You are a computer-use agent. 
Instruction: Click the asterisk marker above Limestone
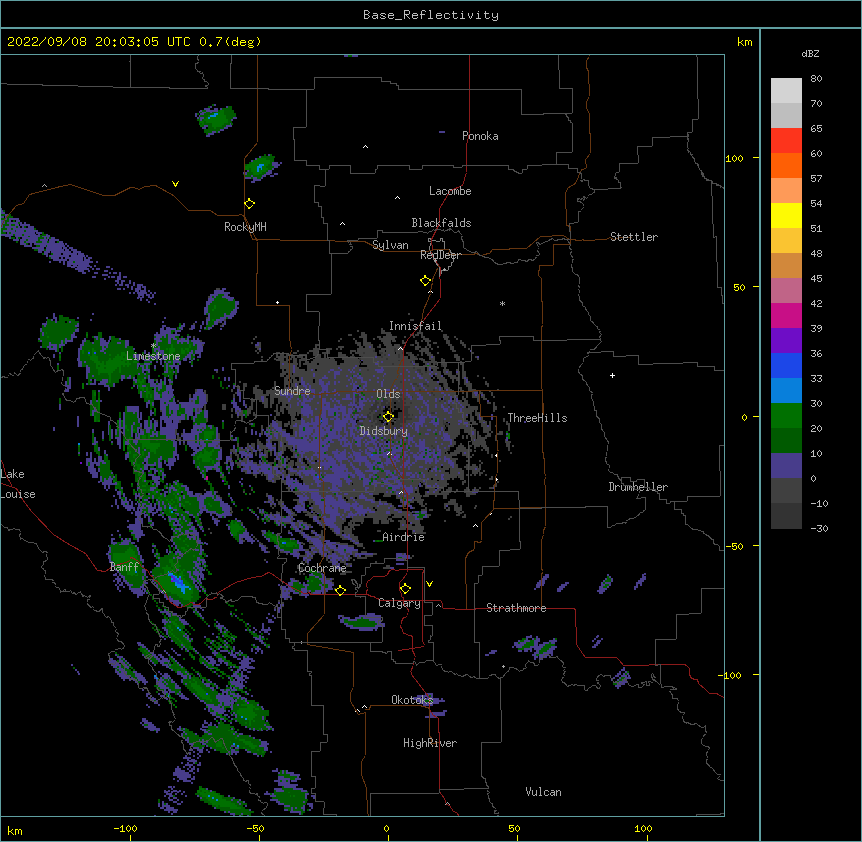[154, 346]
